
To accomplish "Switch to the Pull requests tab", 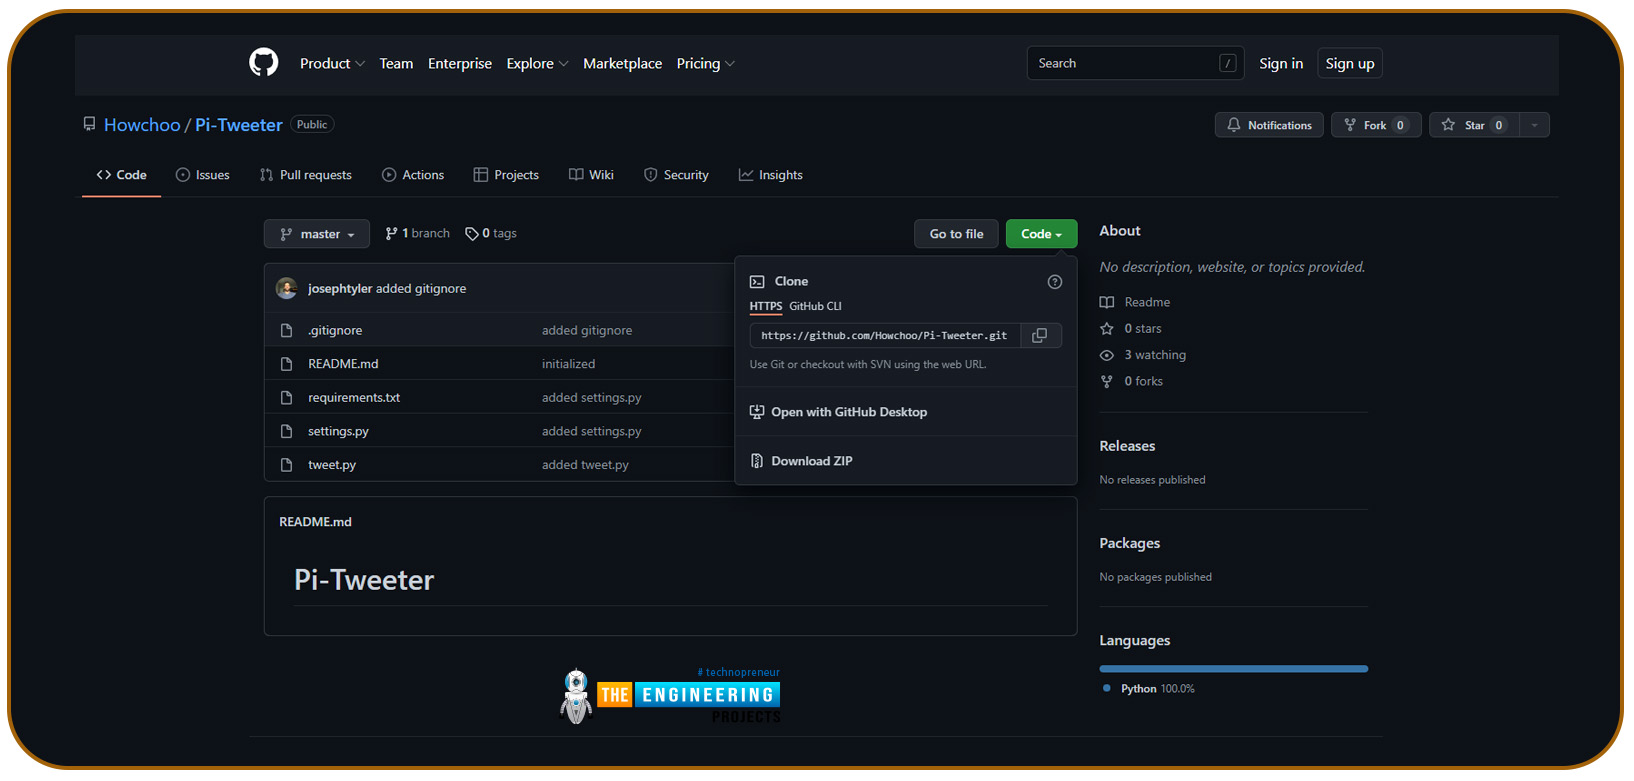I will pos(306,175).
